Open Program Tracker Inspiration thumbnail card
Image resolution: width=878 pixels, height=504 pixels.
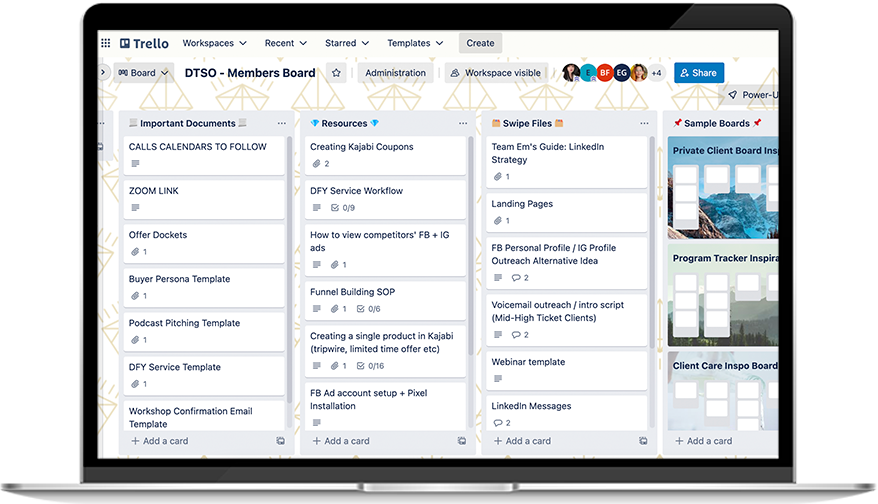(x=723, y=295)
